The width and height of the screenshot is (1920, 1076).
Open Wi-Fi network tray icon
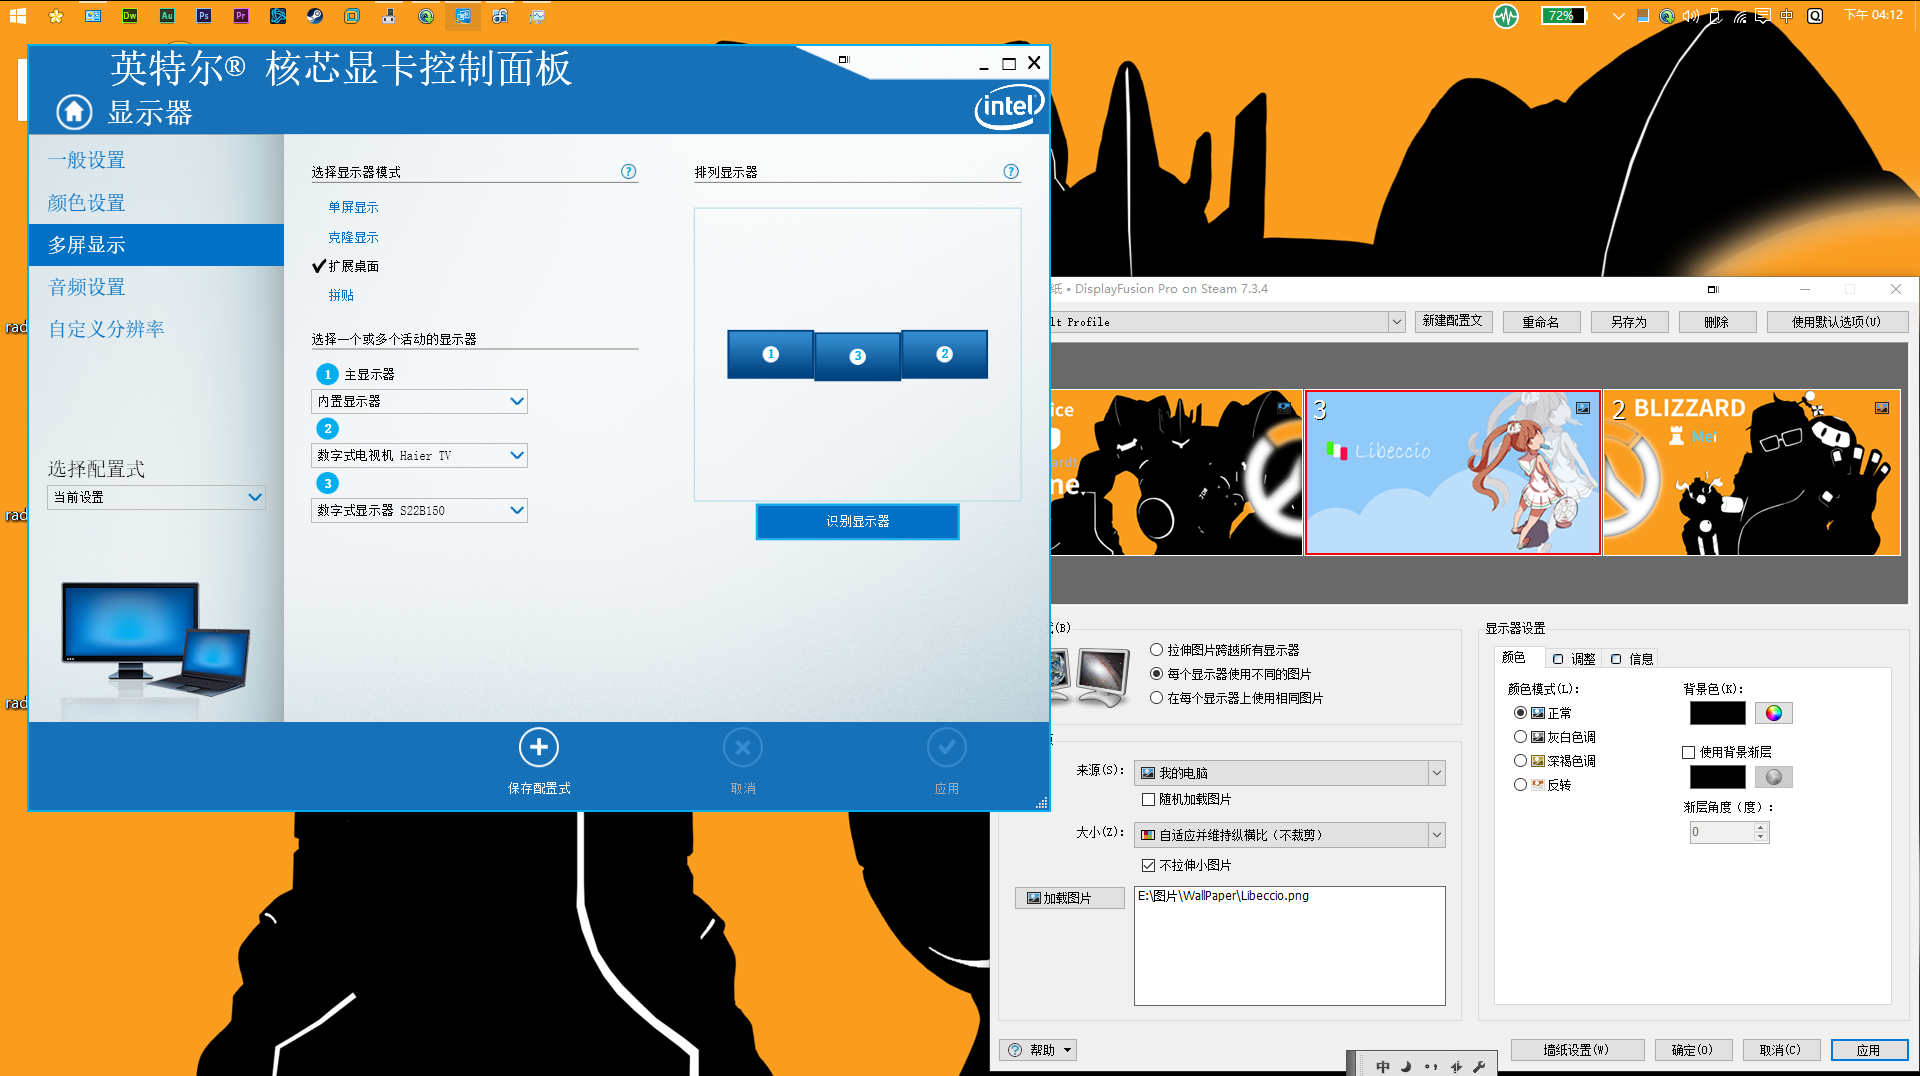pyautogui.click(x=1740, y=15)
